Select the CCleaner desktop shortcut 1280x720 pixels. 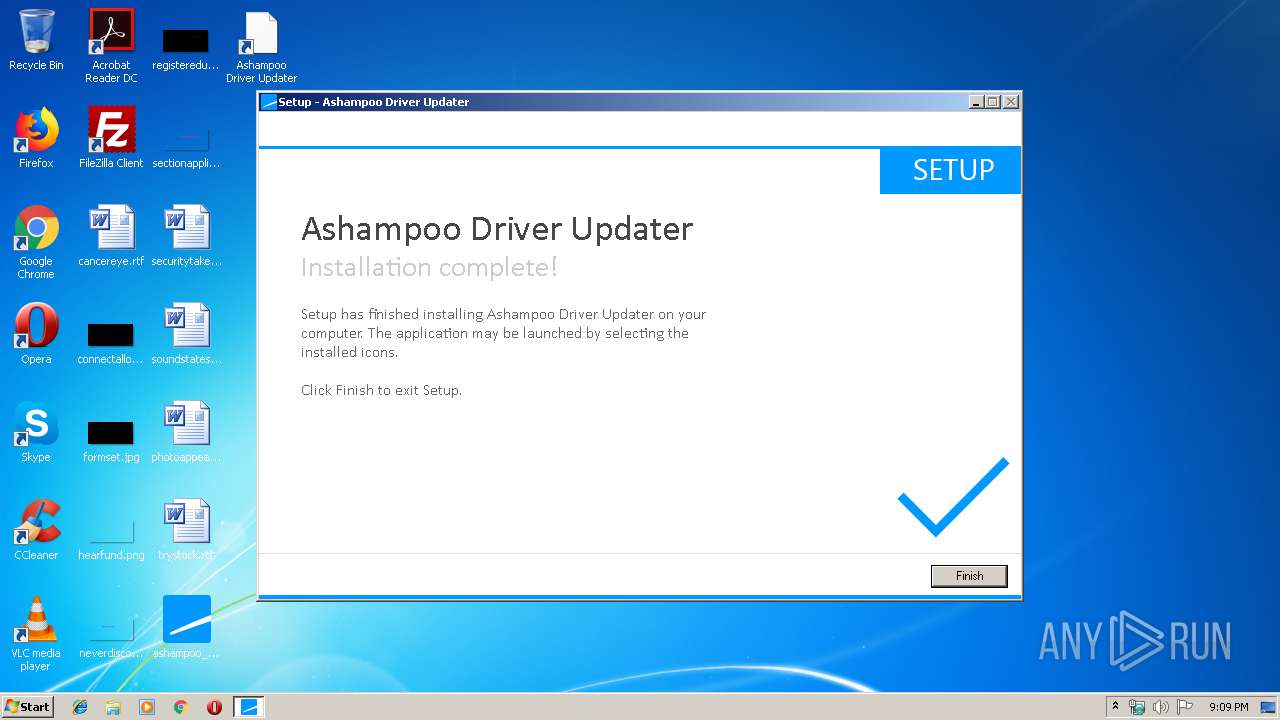(36, 531)
